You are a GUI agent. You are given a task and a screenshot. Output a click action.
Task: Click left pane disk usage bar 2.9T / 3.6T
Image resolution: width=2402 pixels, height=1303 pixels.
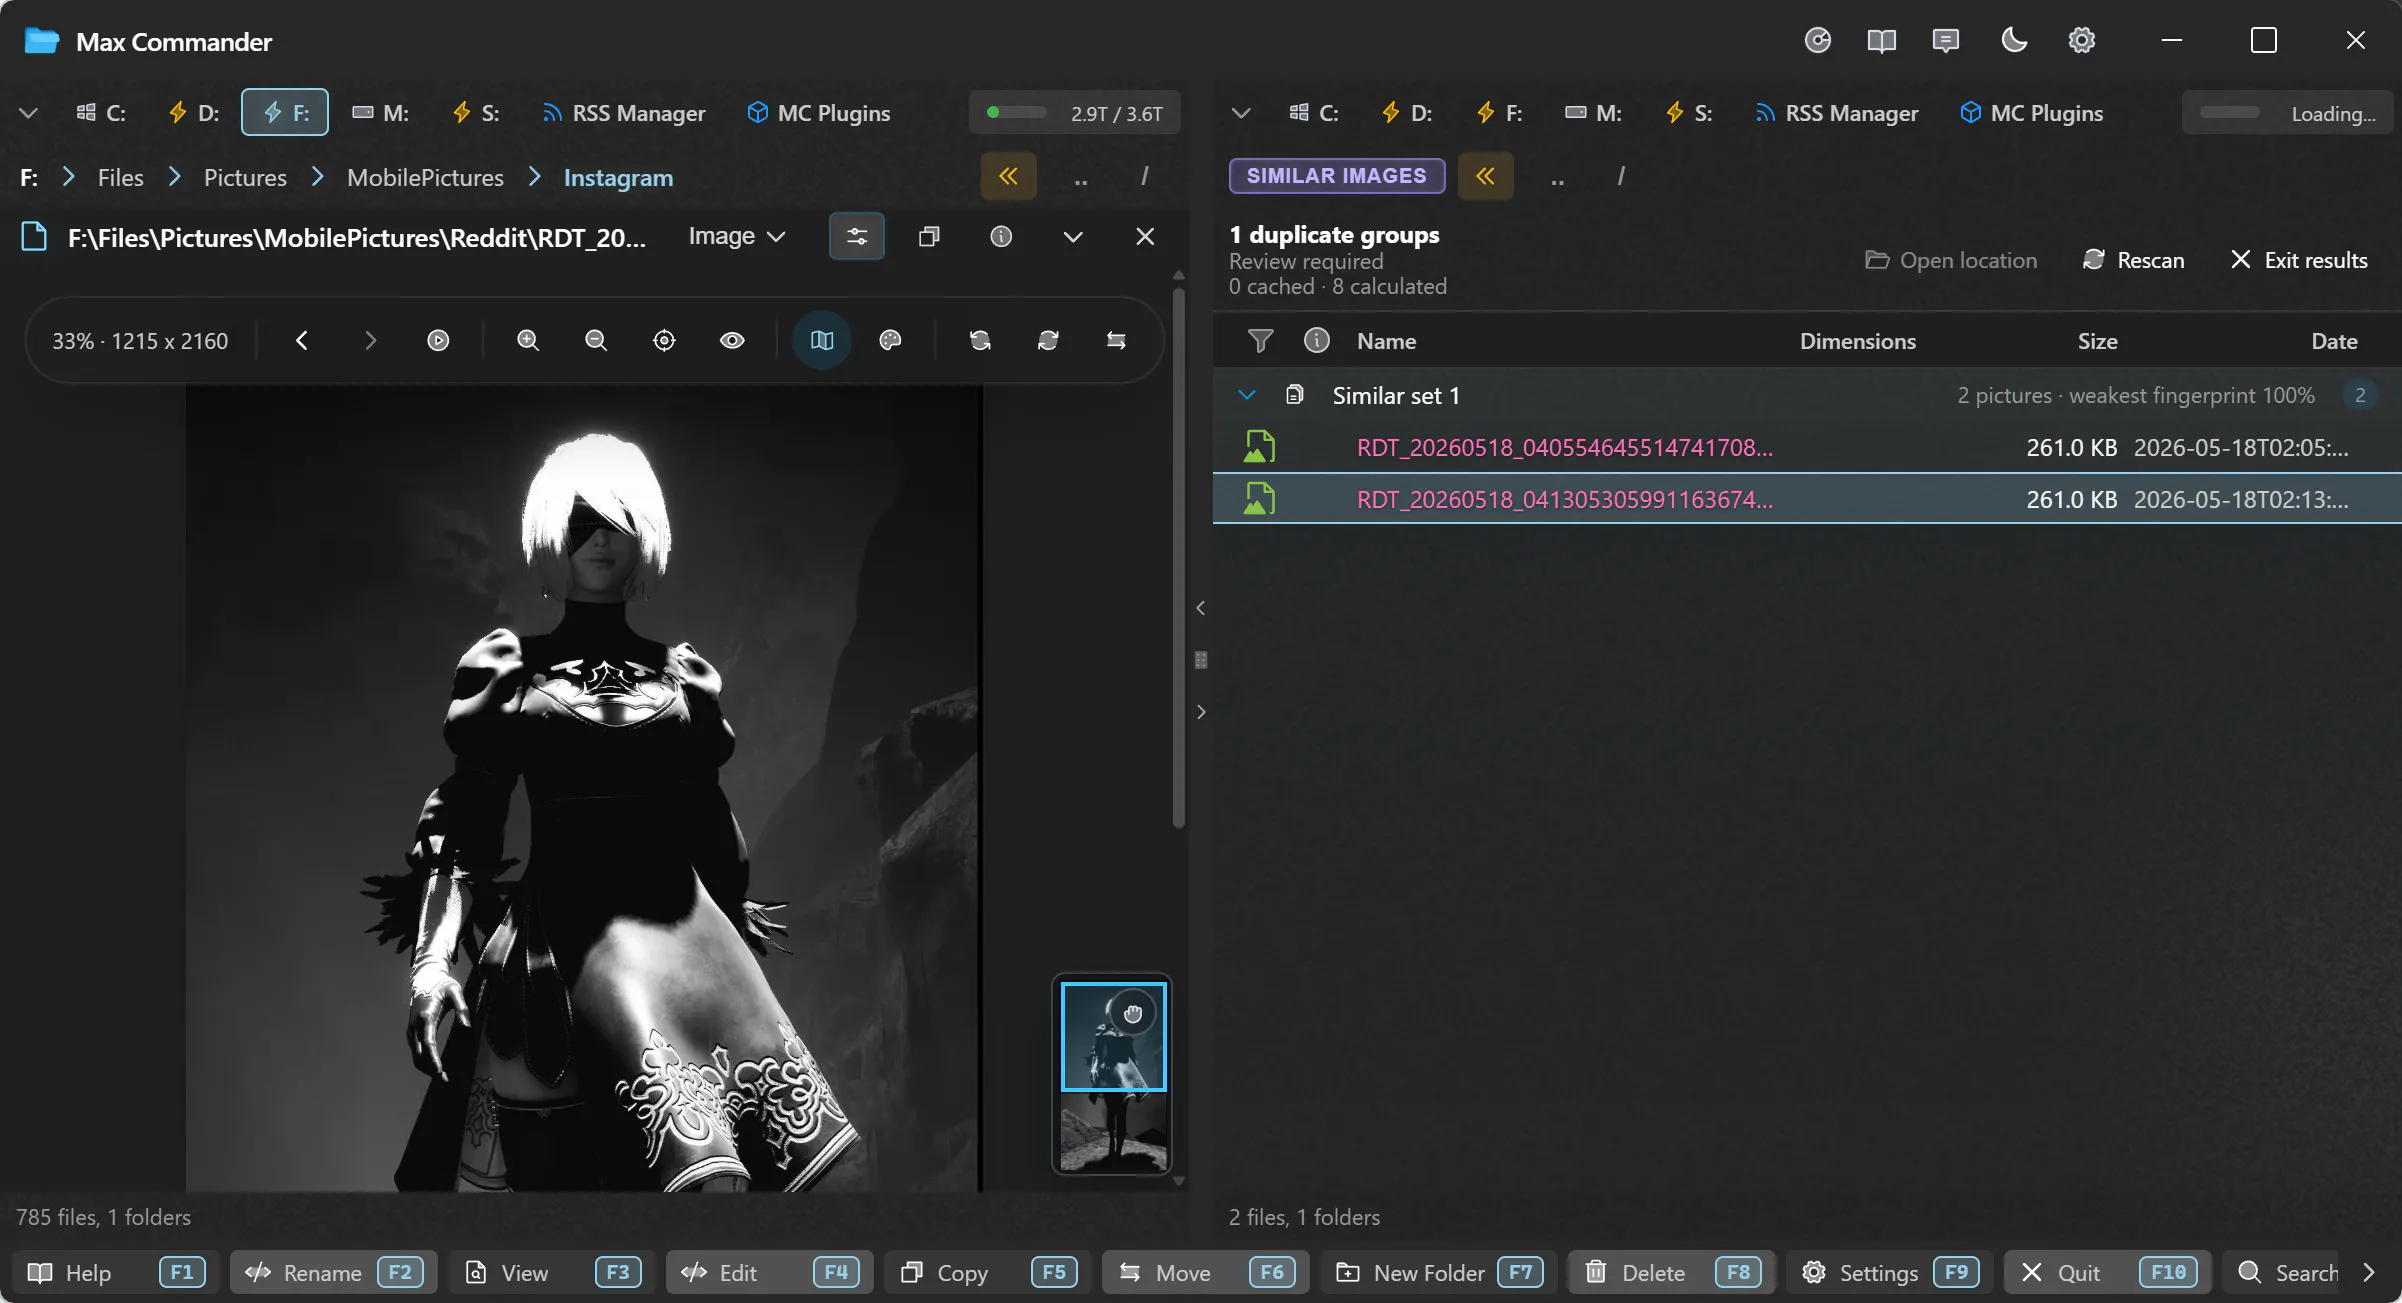coord(1074,113)
